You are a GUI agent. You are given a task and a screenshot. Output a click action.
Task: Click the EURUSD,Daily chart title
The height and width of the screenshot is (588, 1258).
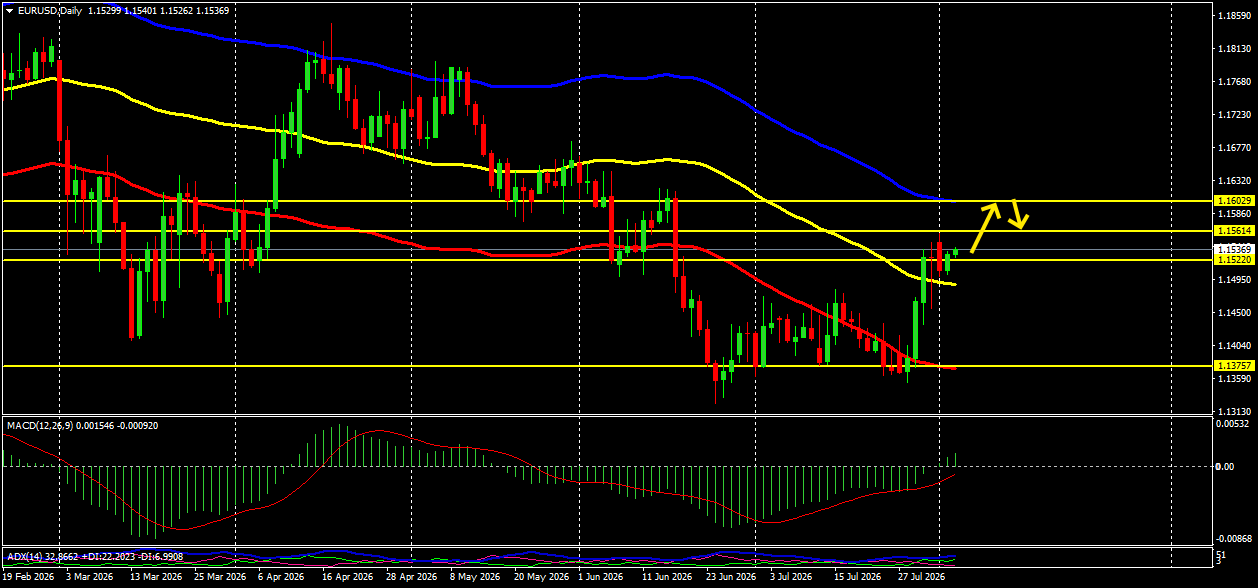click(x=49, y=9)
